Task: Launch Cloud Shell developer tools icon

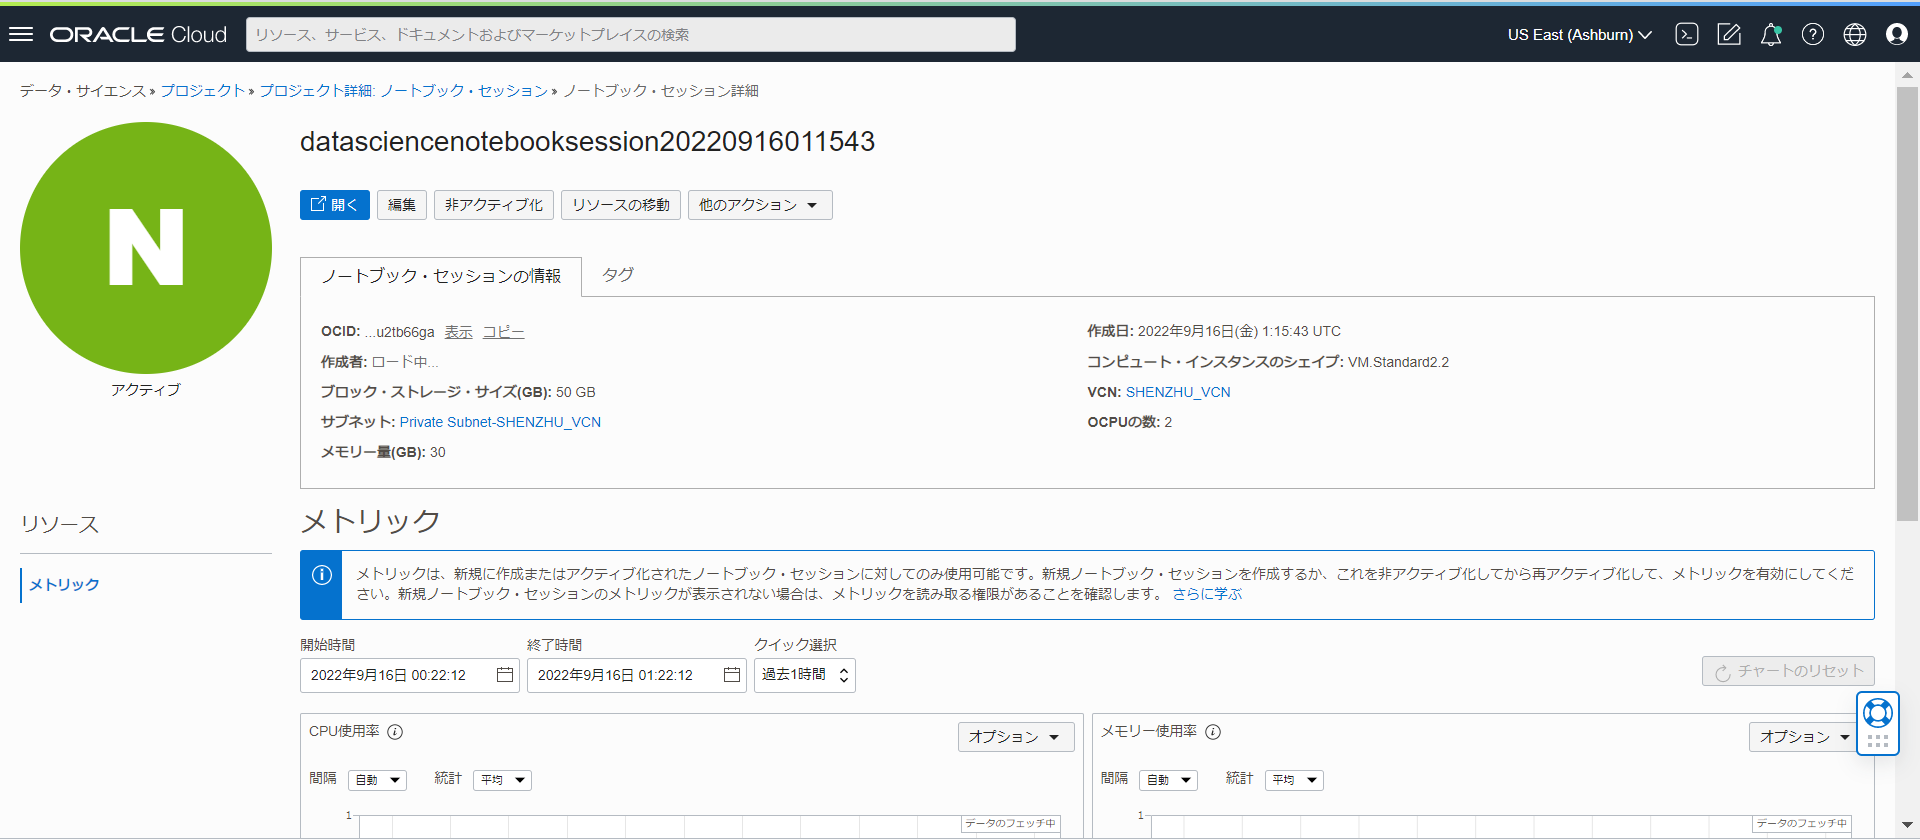Action: (1687, 34)
